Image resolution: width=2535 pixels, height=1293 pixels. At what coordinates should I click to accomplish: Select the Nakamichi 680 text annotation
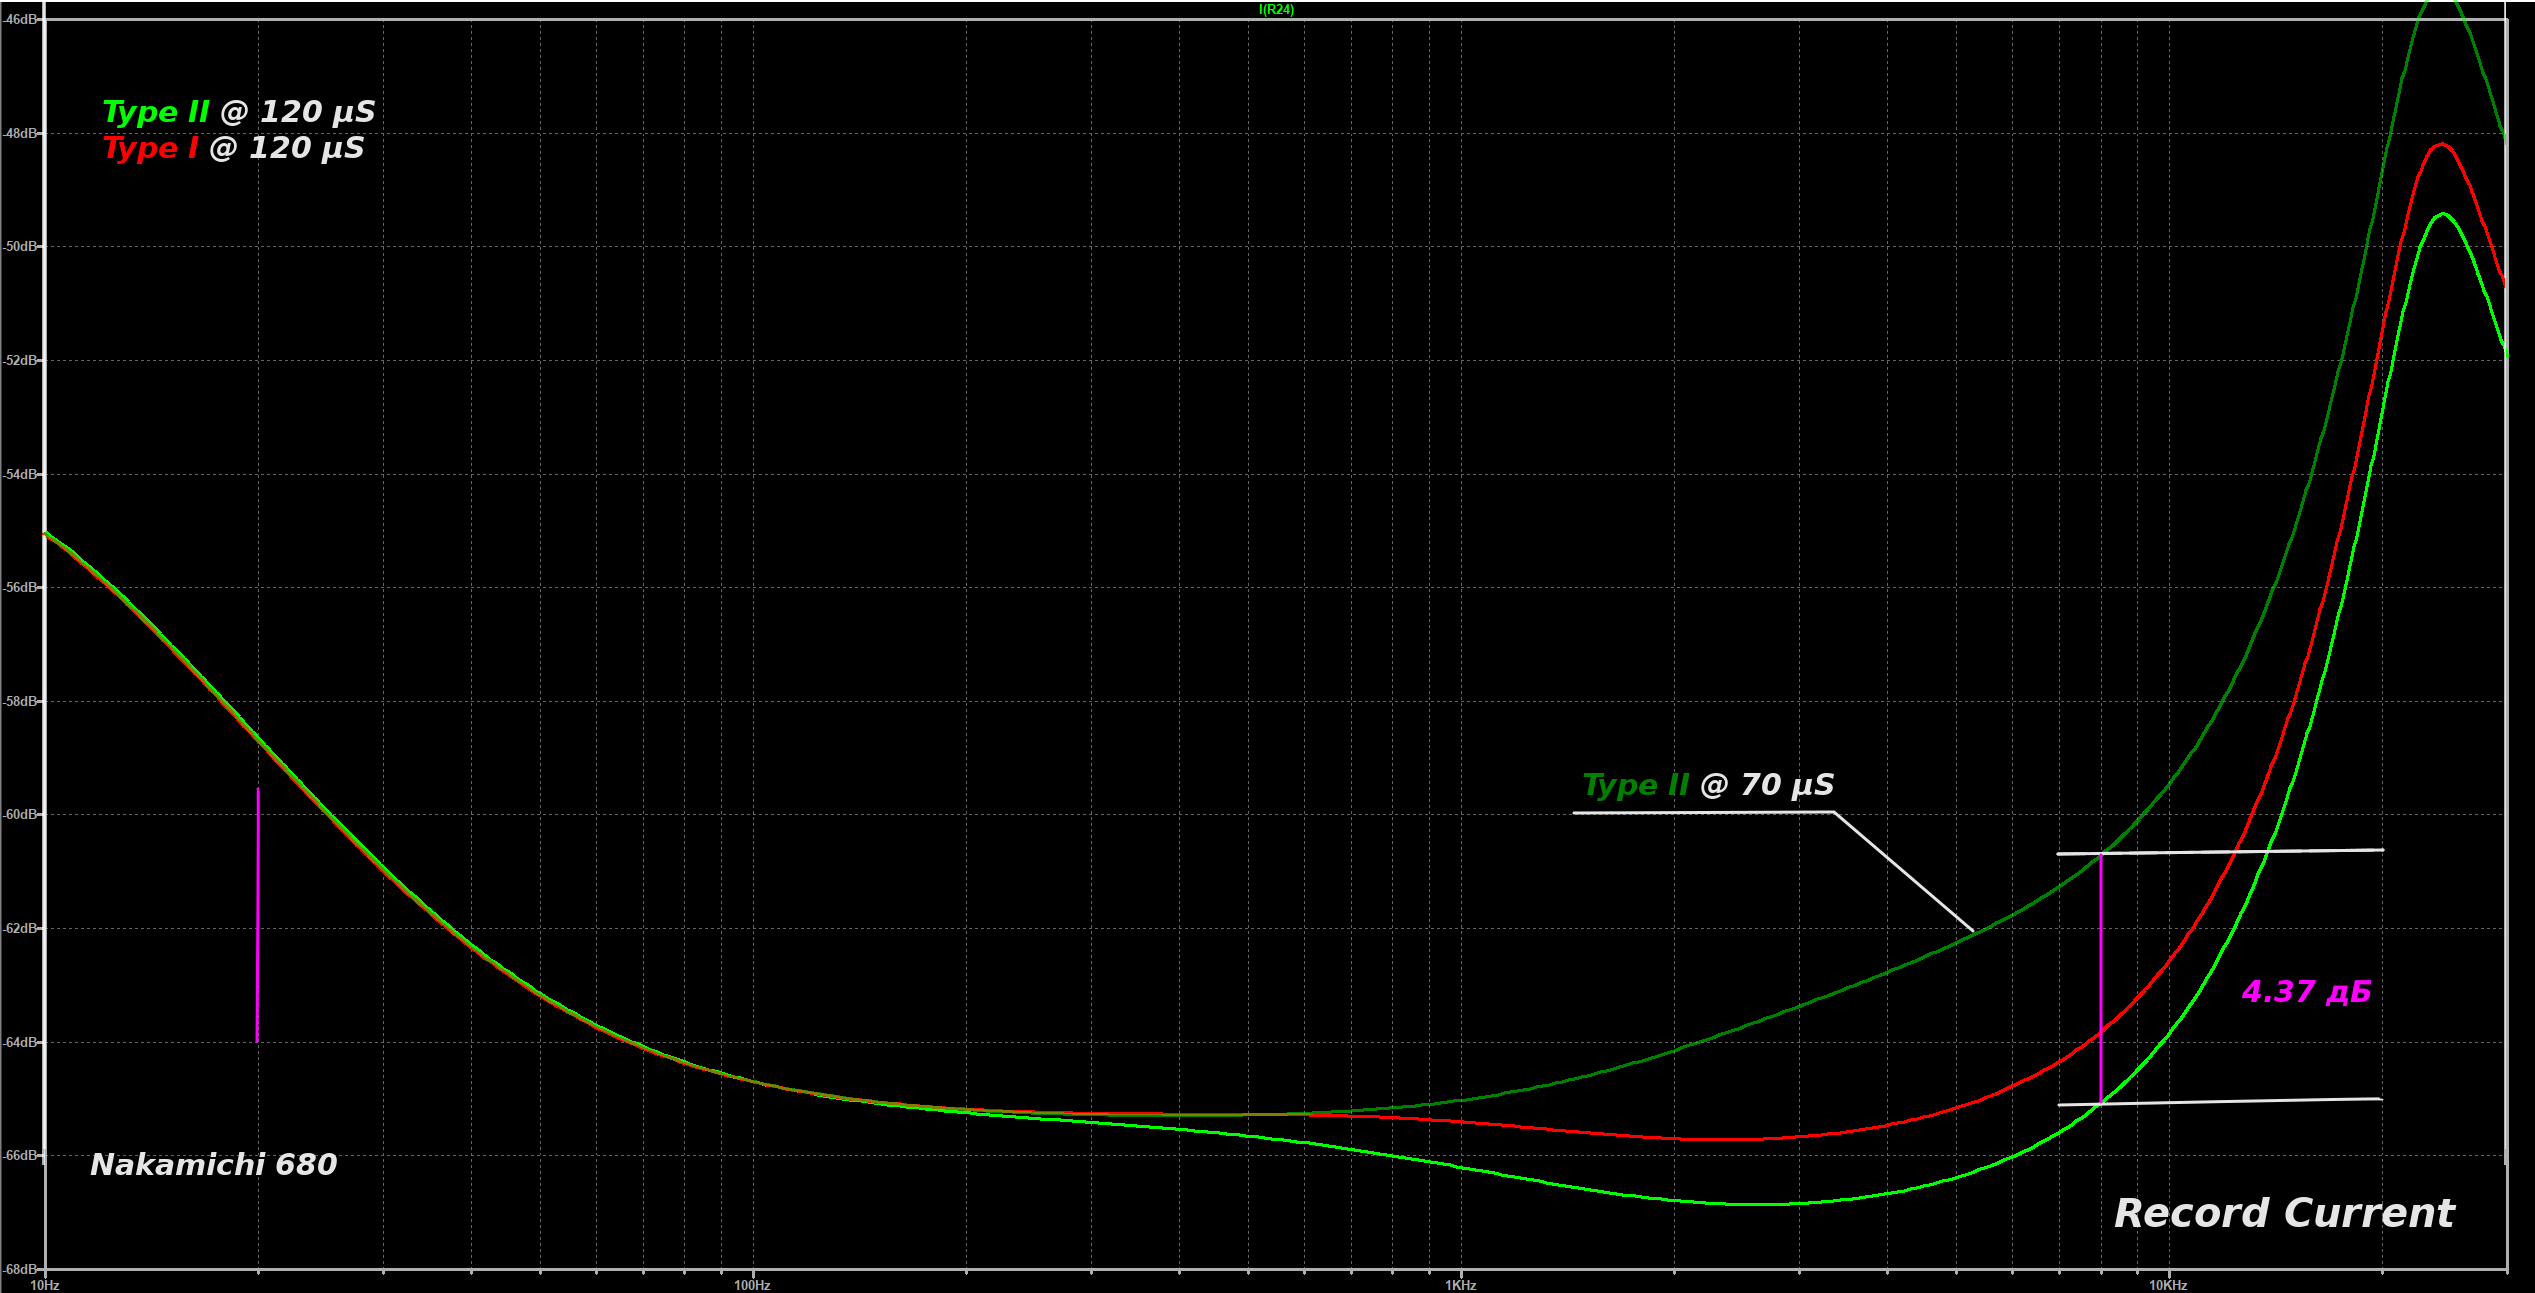[213, 1165]
